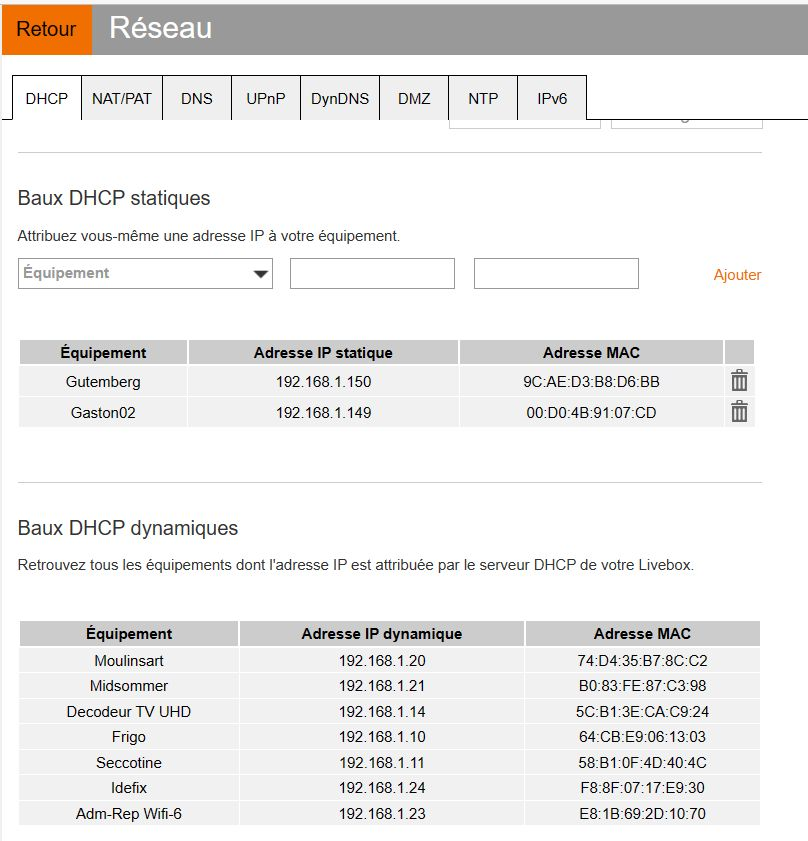The height and width of the screenshot is (841, 808).
Task: Click MAC address E8:1B:69:2D:10:70
Action: coord(642,813)
